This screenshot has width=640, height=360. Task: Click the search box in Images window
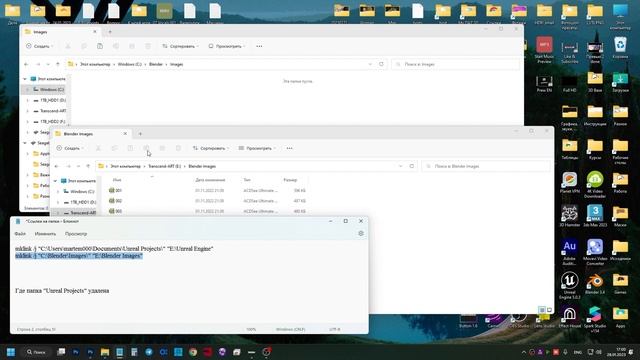456,64
